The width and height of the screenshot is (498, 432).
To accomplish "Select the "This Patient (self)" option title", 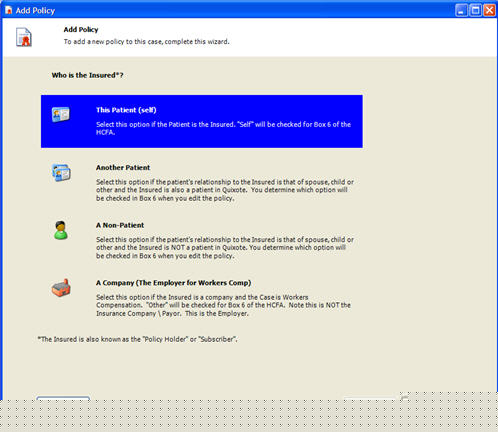I will (x=126, y=110).
